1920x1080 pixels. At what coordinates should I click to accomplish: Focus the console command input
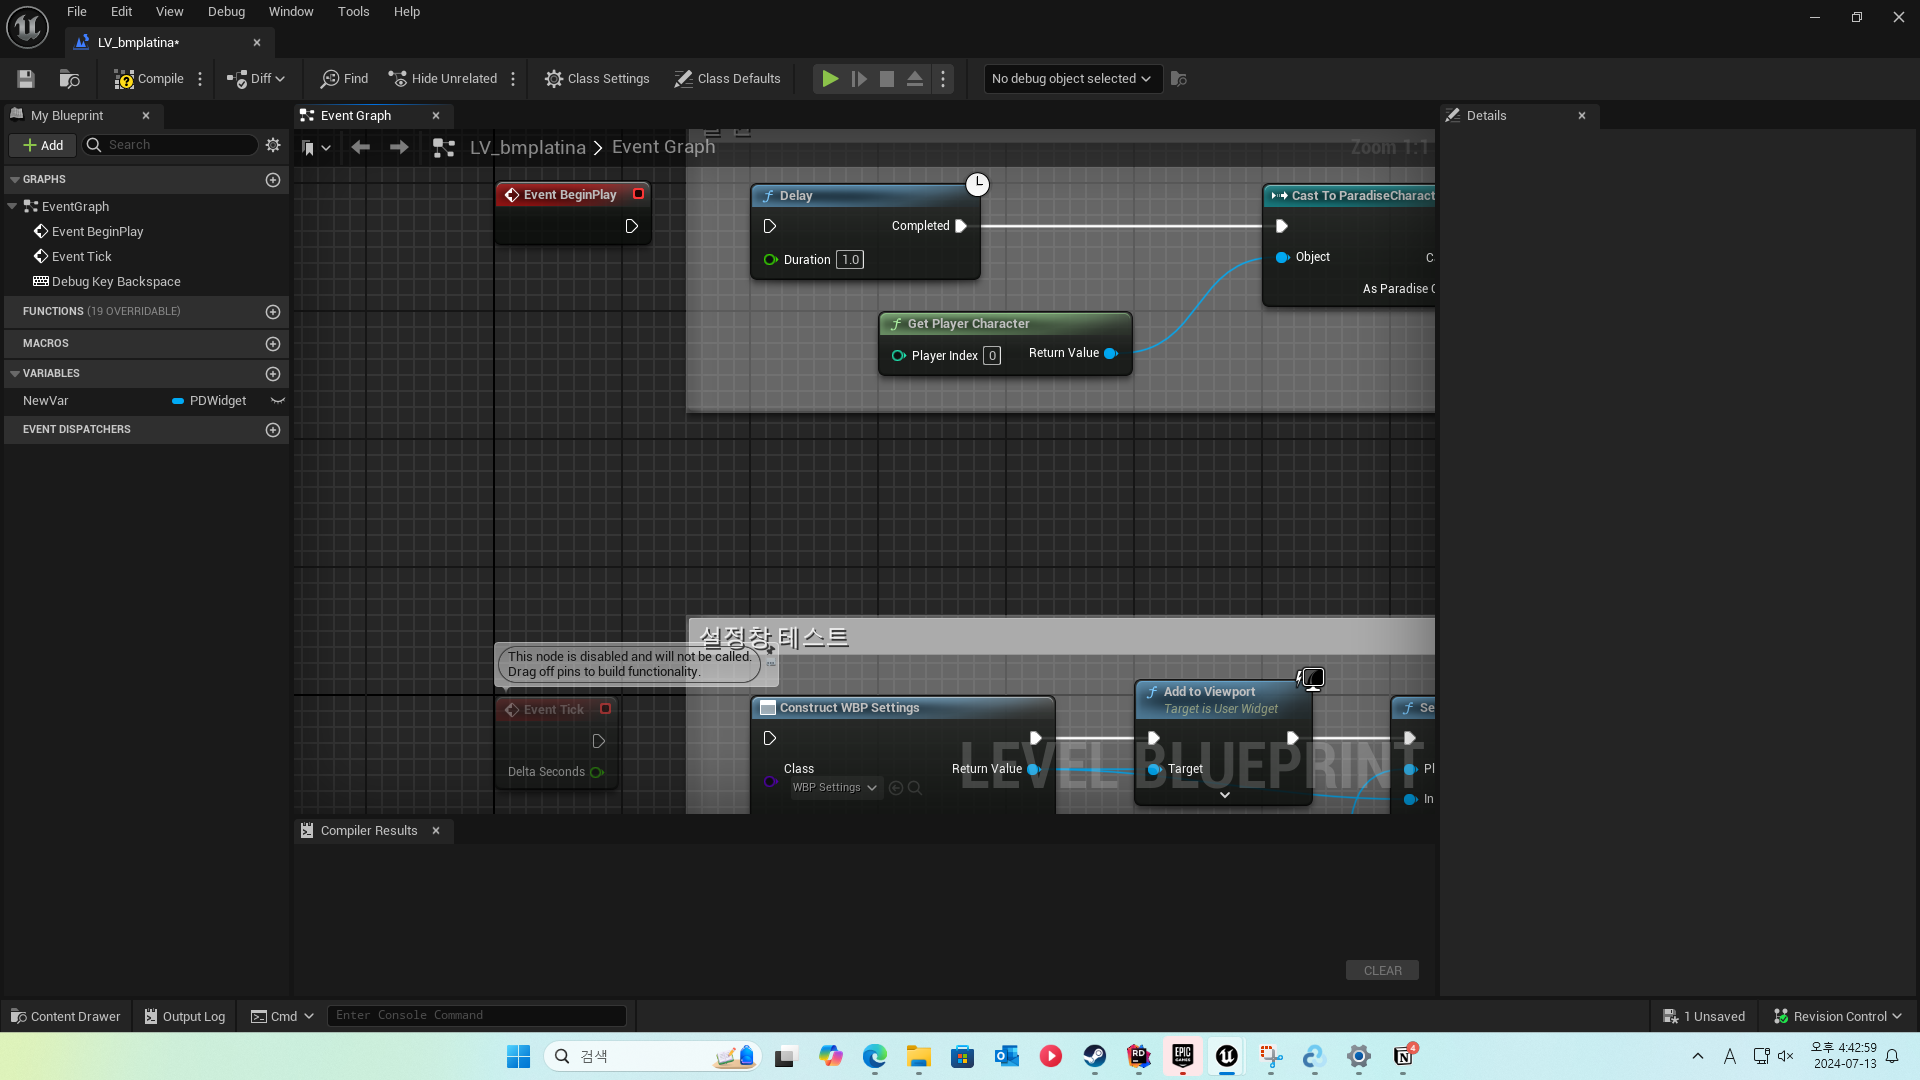coord(477,1016)
